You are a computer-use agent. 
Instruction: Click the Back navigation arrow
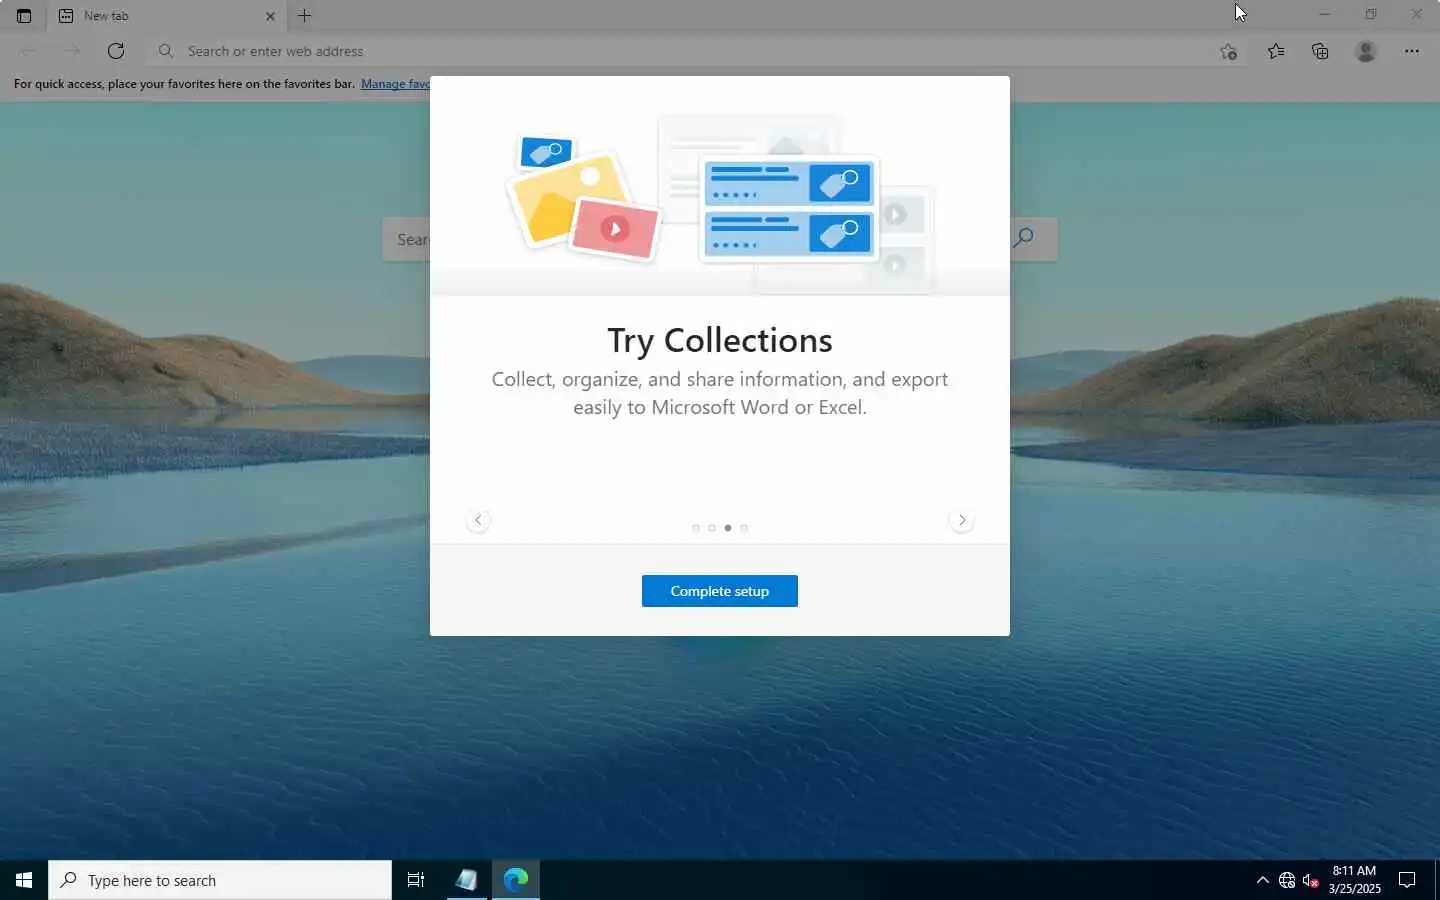28,51
